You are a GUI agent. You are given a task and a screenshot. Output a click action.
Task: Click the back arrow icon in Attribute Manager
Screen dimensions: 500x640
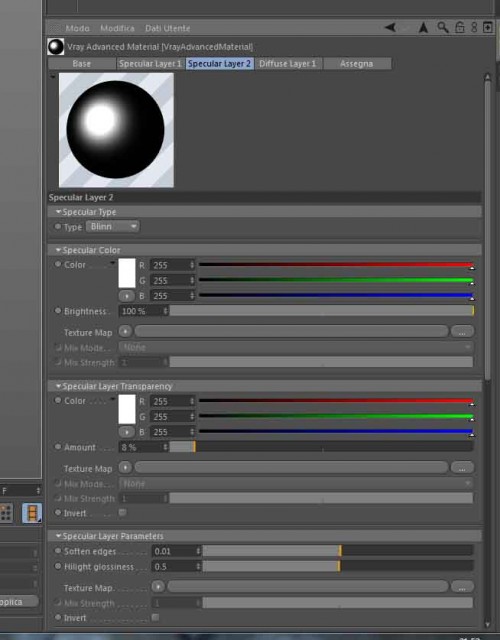(390, 27)
